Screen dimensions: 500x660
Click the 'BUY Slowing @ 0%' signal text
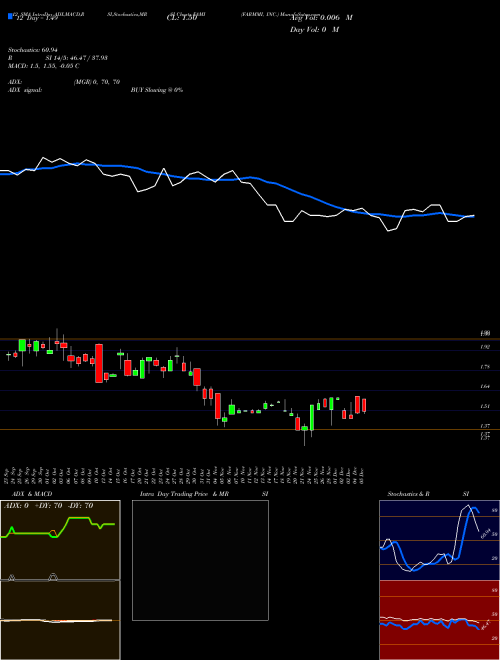(157, 90)
